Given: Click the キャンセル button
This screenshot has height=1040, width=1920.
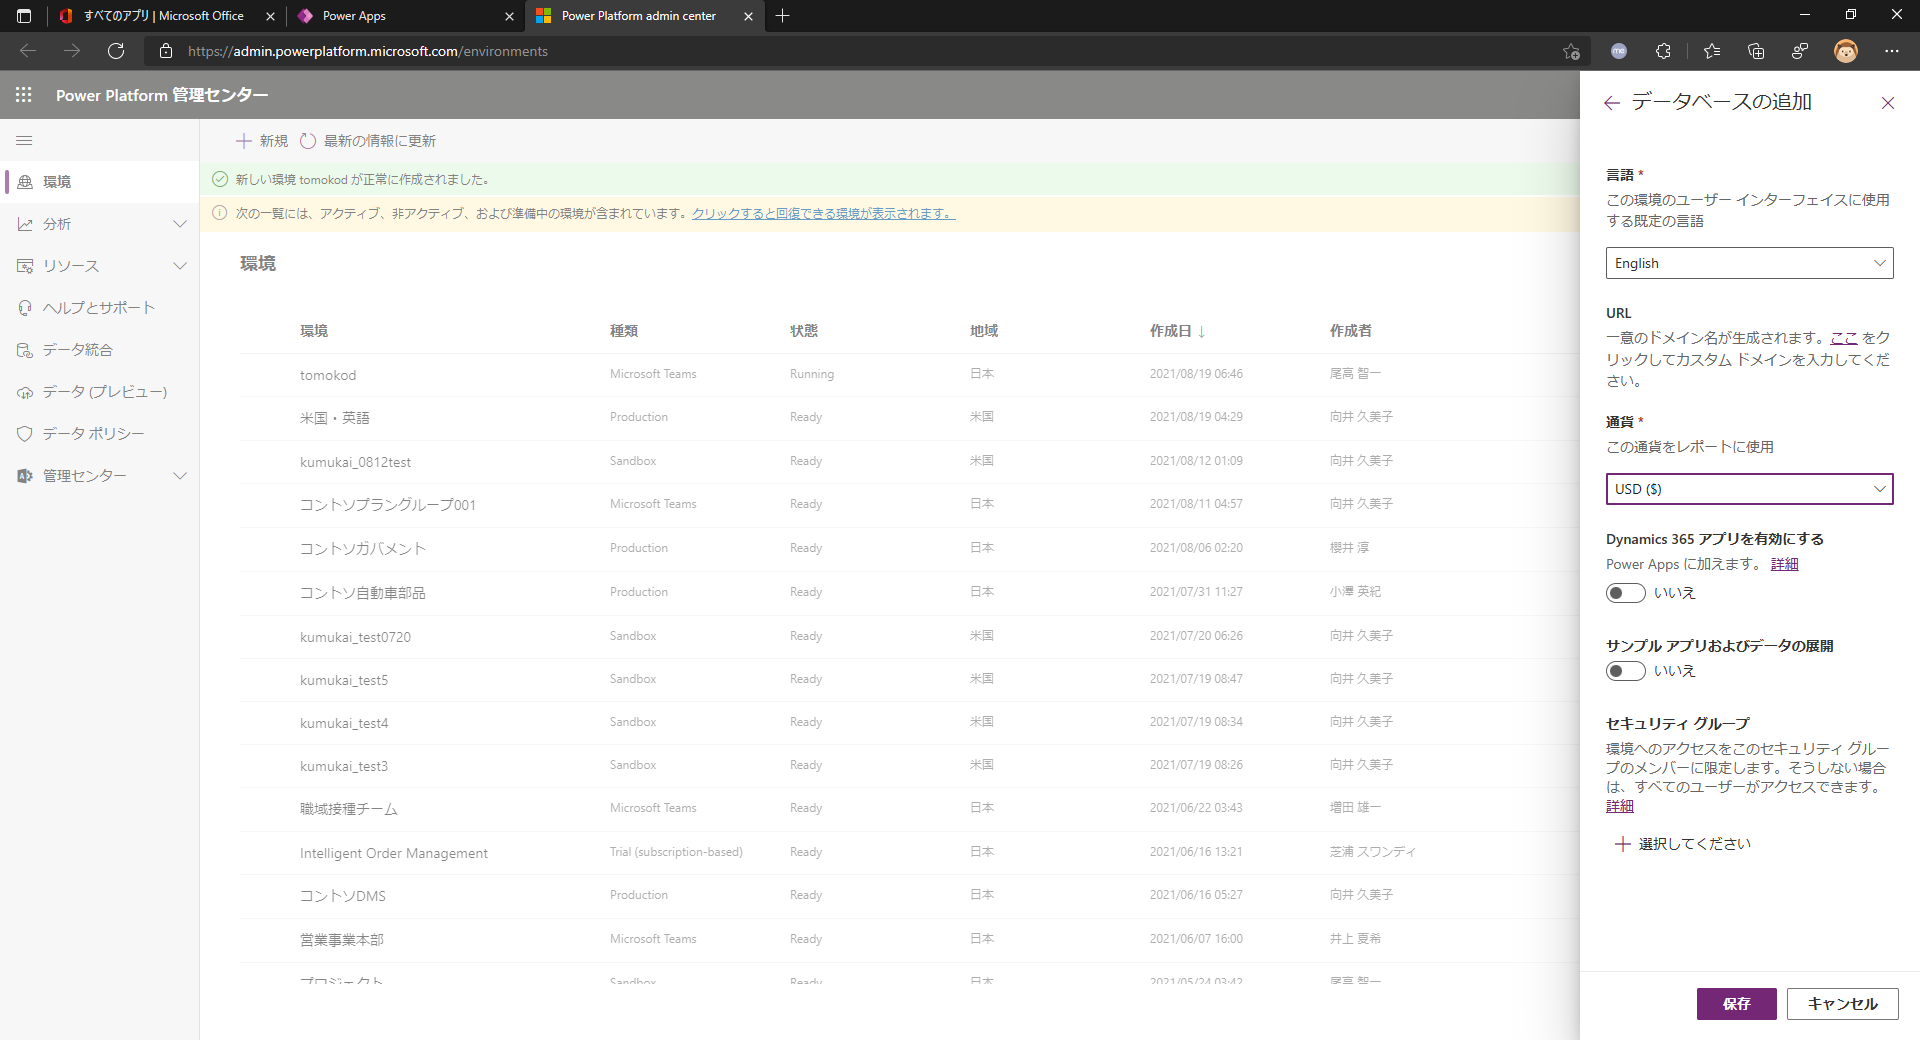Looking at the screenshot, I should pyautogui.click(x=1843, y=1004).
